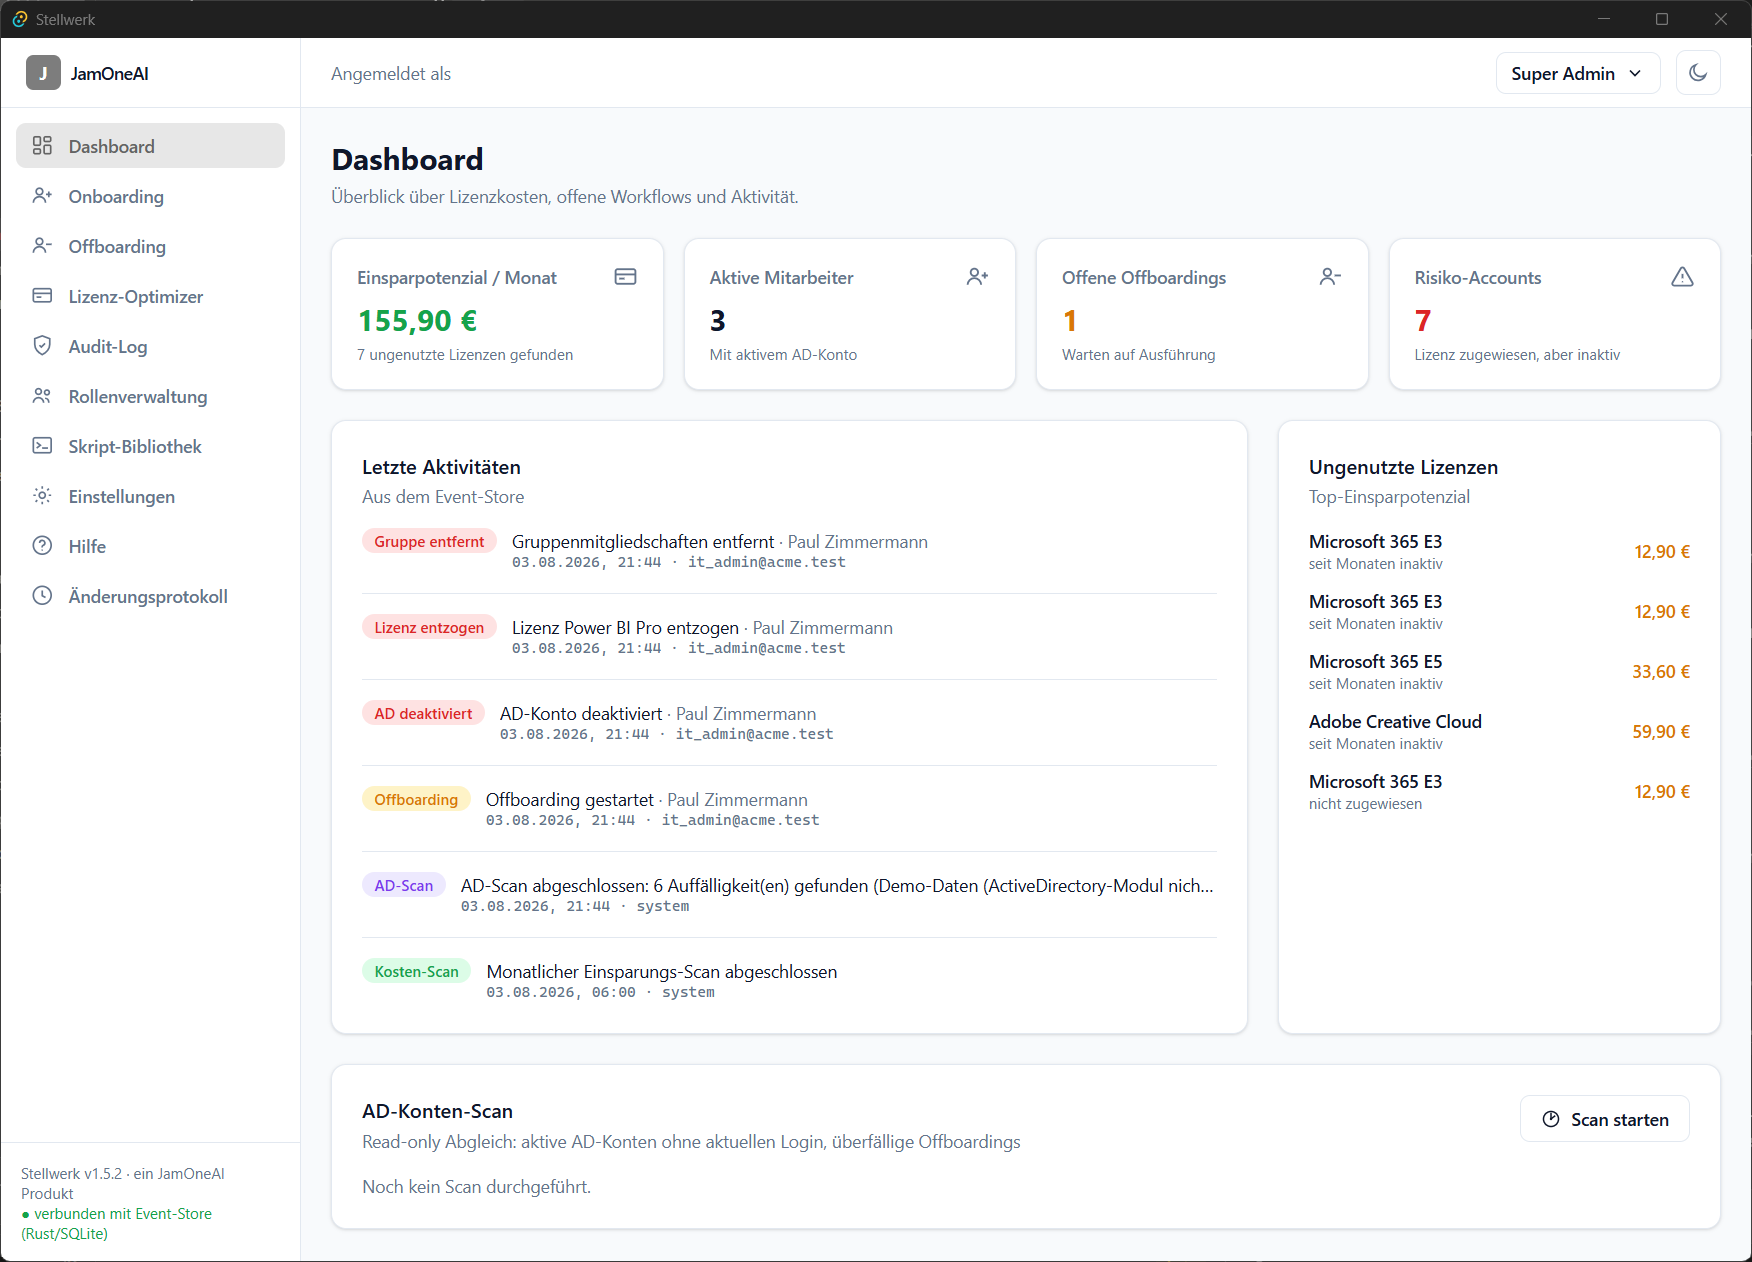1752x1262 pixels.
Task: Click the Änderungsprotokoll clock icon
Action: pos(42,596)
